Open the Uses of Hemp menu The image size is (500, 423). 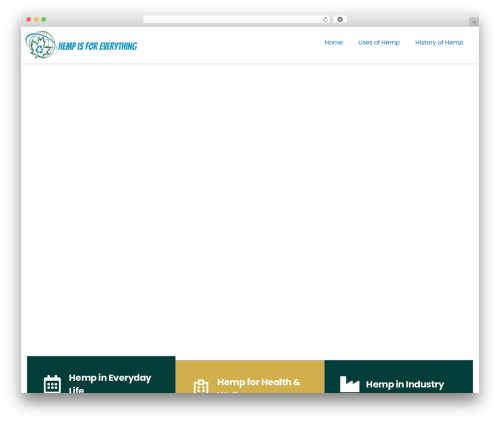(x=379, y=42)
